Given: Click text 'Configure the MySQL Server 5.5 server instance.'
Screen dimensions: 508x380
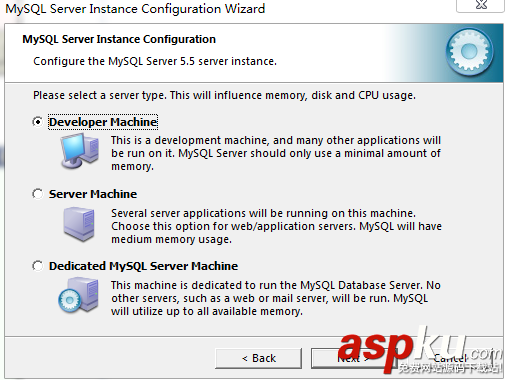Looking at the screenshot, I should click(x=155, y=61).
